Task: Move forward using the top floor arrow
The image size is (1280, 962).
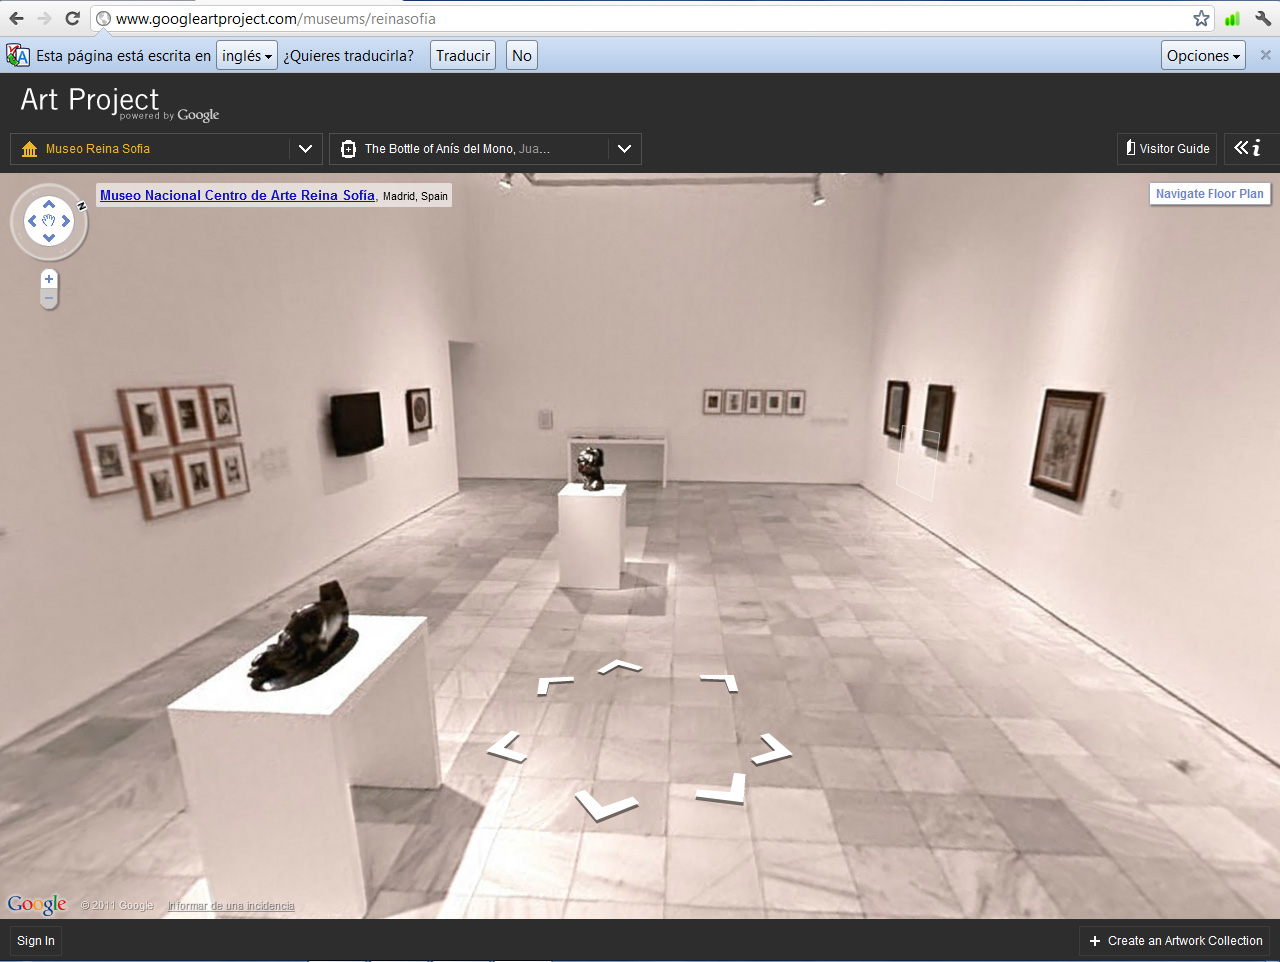Action: point(620,666)
